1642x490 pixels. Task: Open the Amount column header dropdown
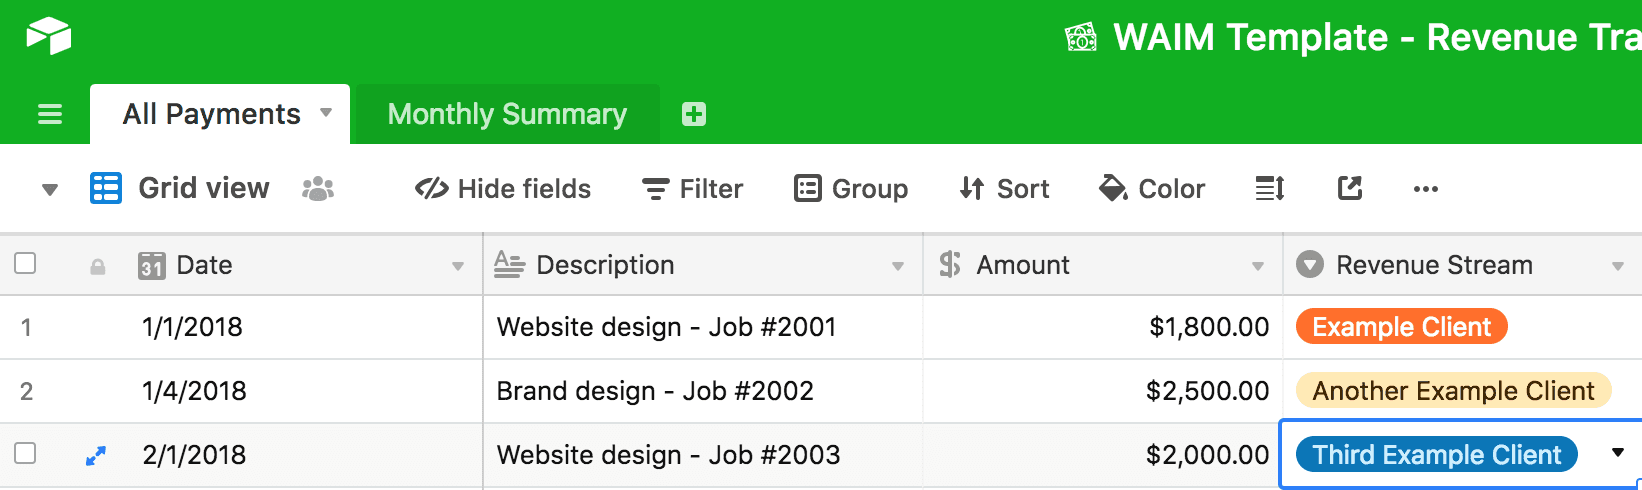coord(1258,266)
